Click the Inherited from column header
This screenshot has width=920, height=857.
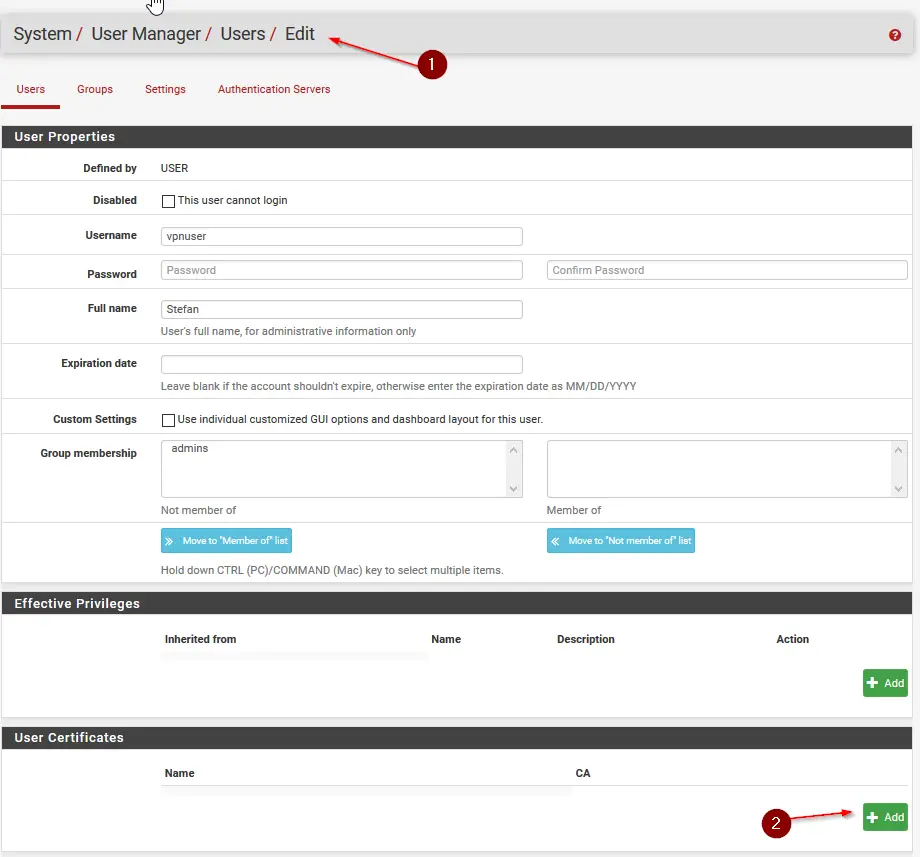[x=200, y=639]
